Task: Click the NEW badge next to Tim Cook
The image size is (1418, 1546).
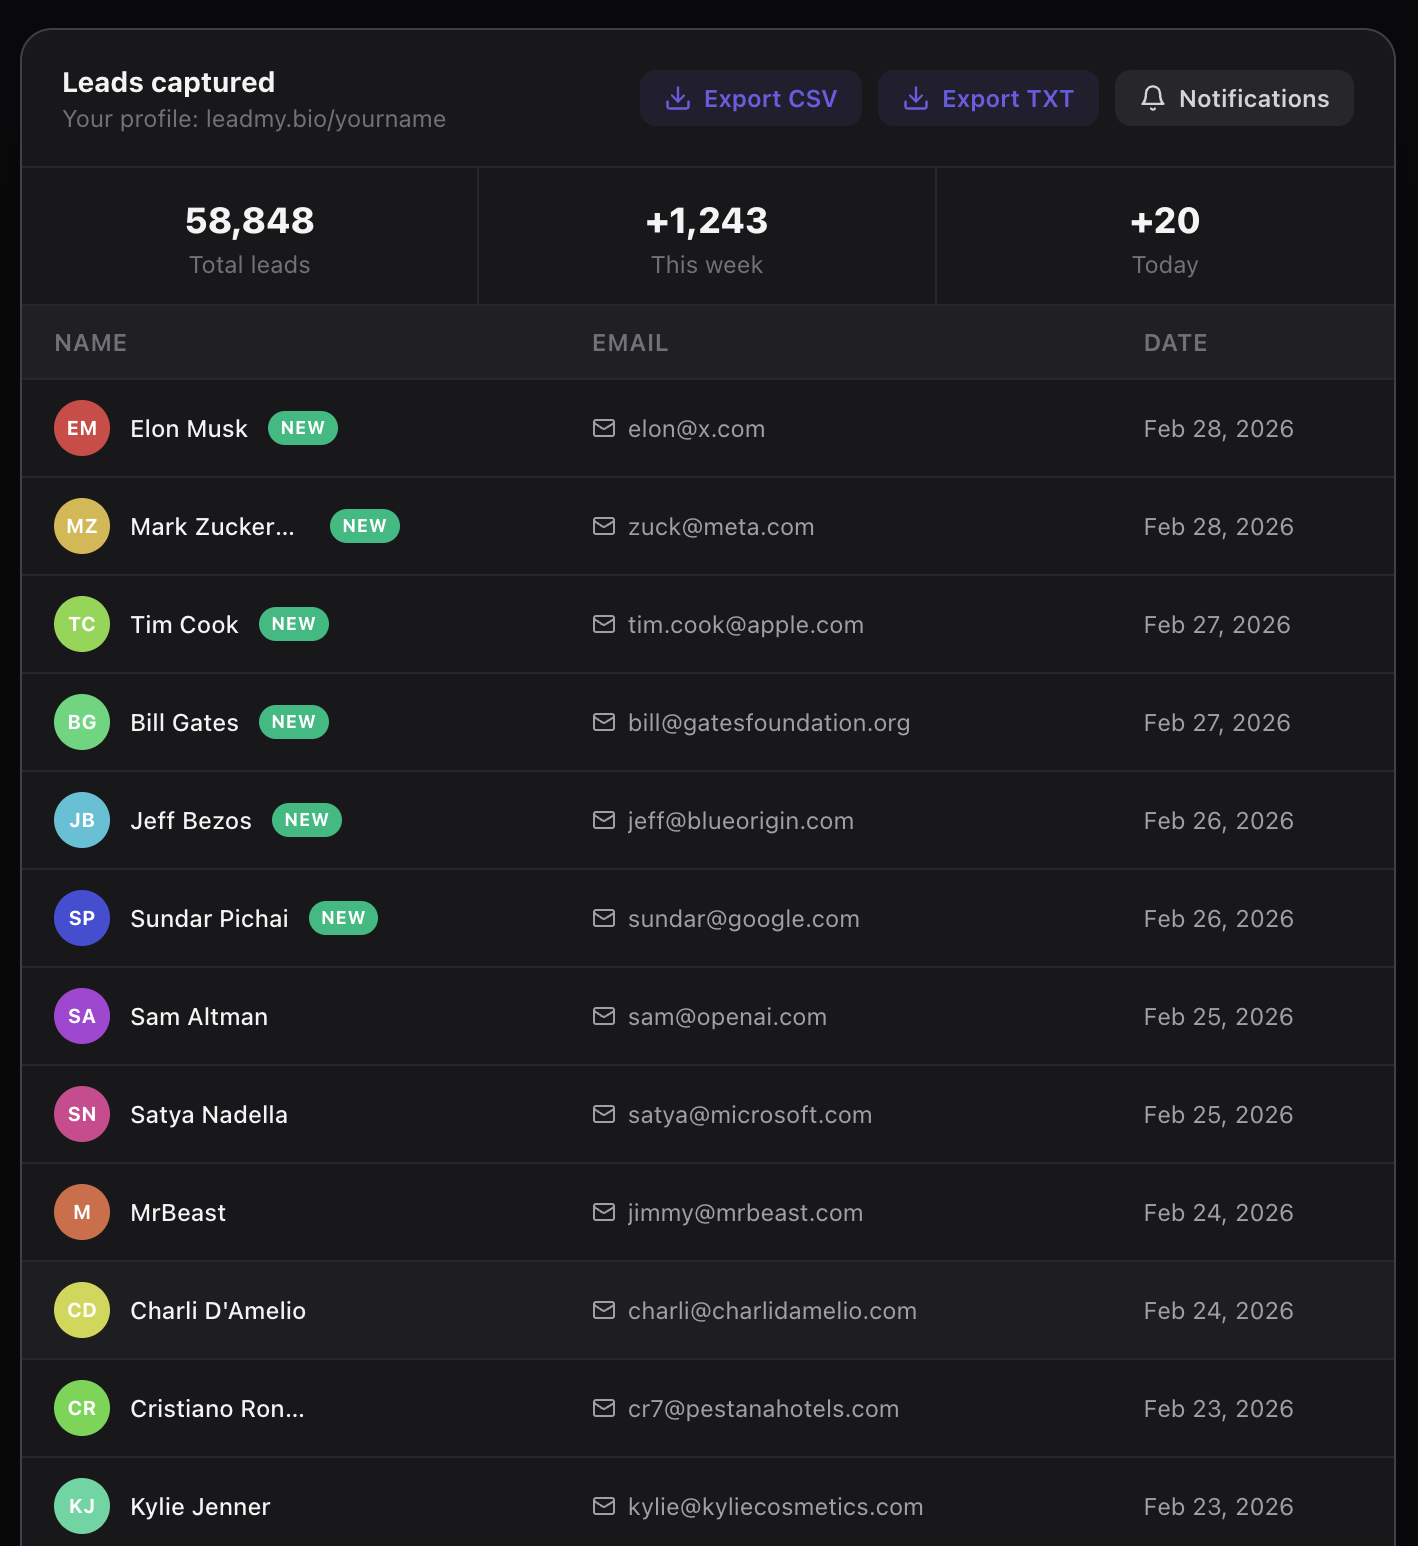Action: pyautogui.click(x=294, y=624)
